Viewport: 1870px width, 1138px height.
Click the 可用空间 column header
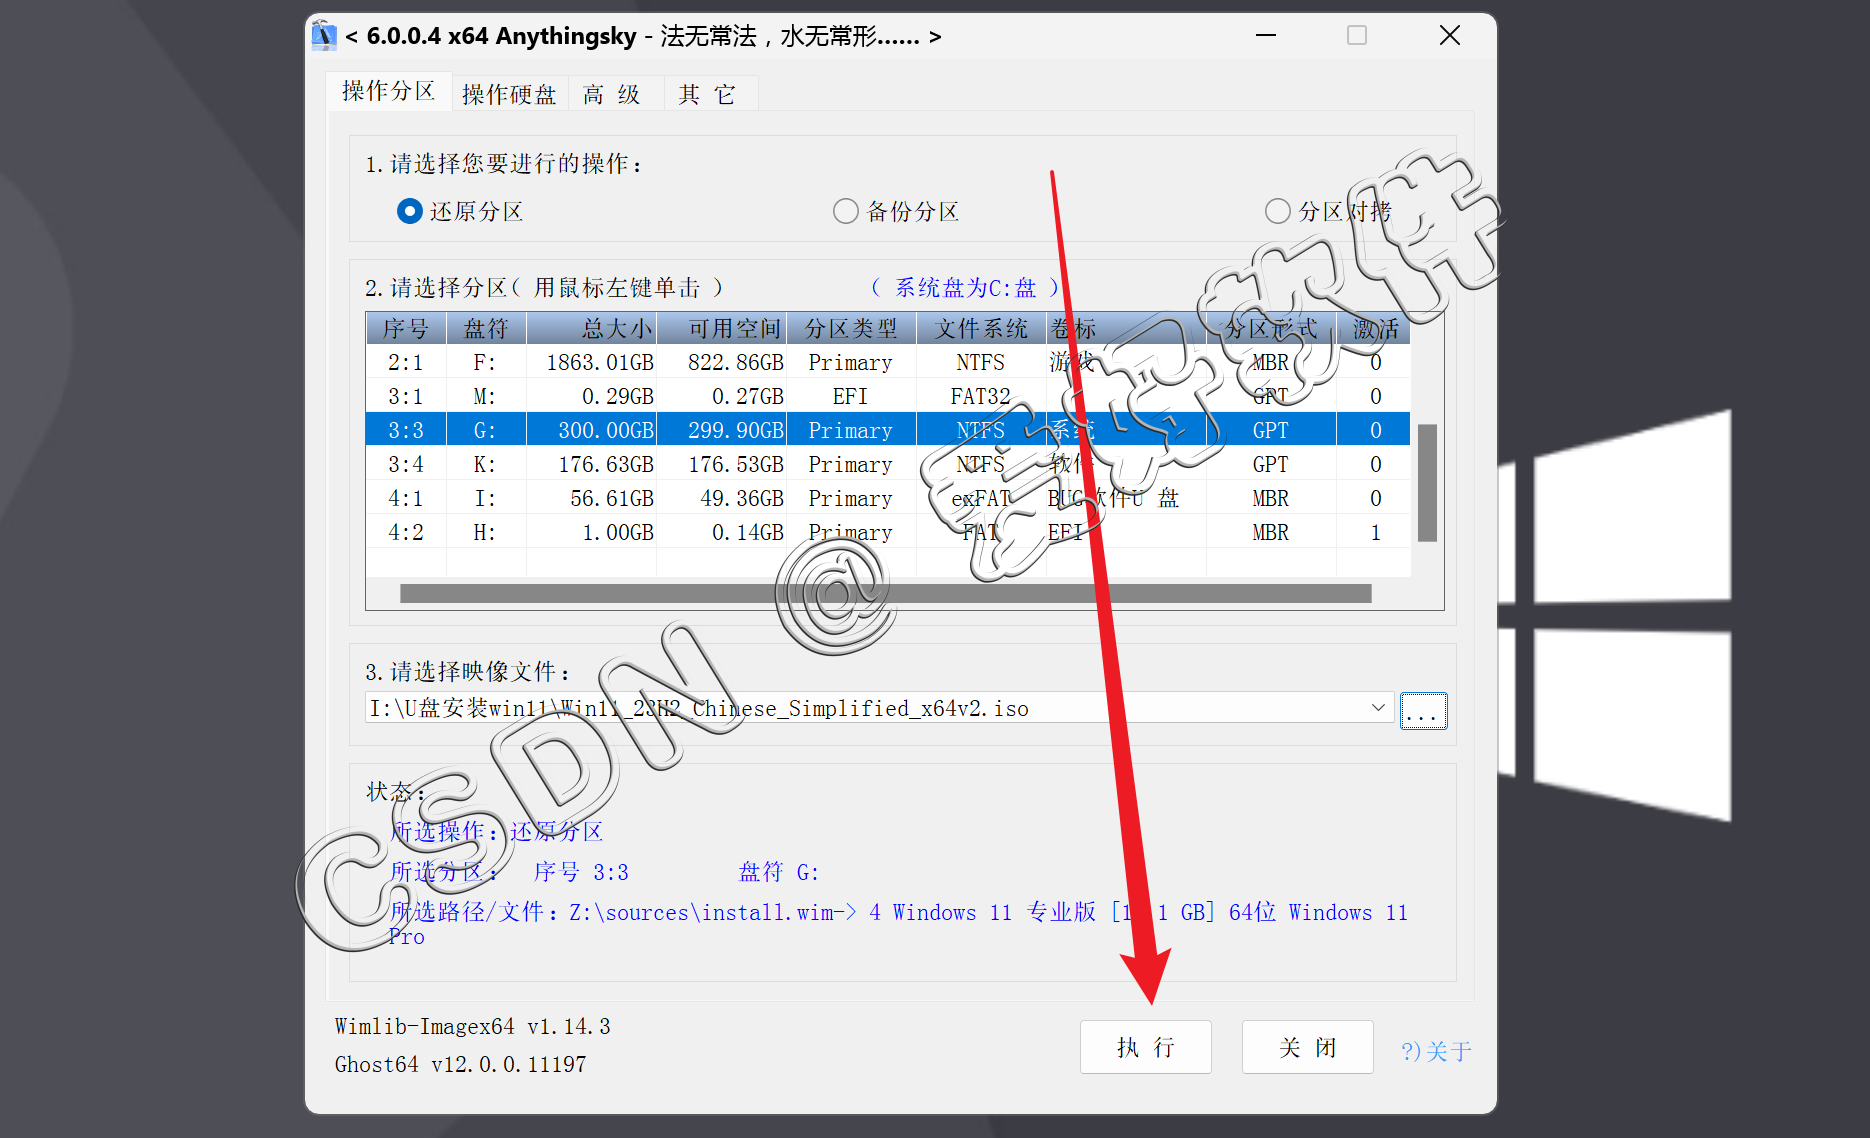(x=721, y=329)
